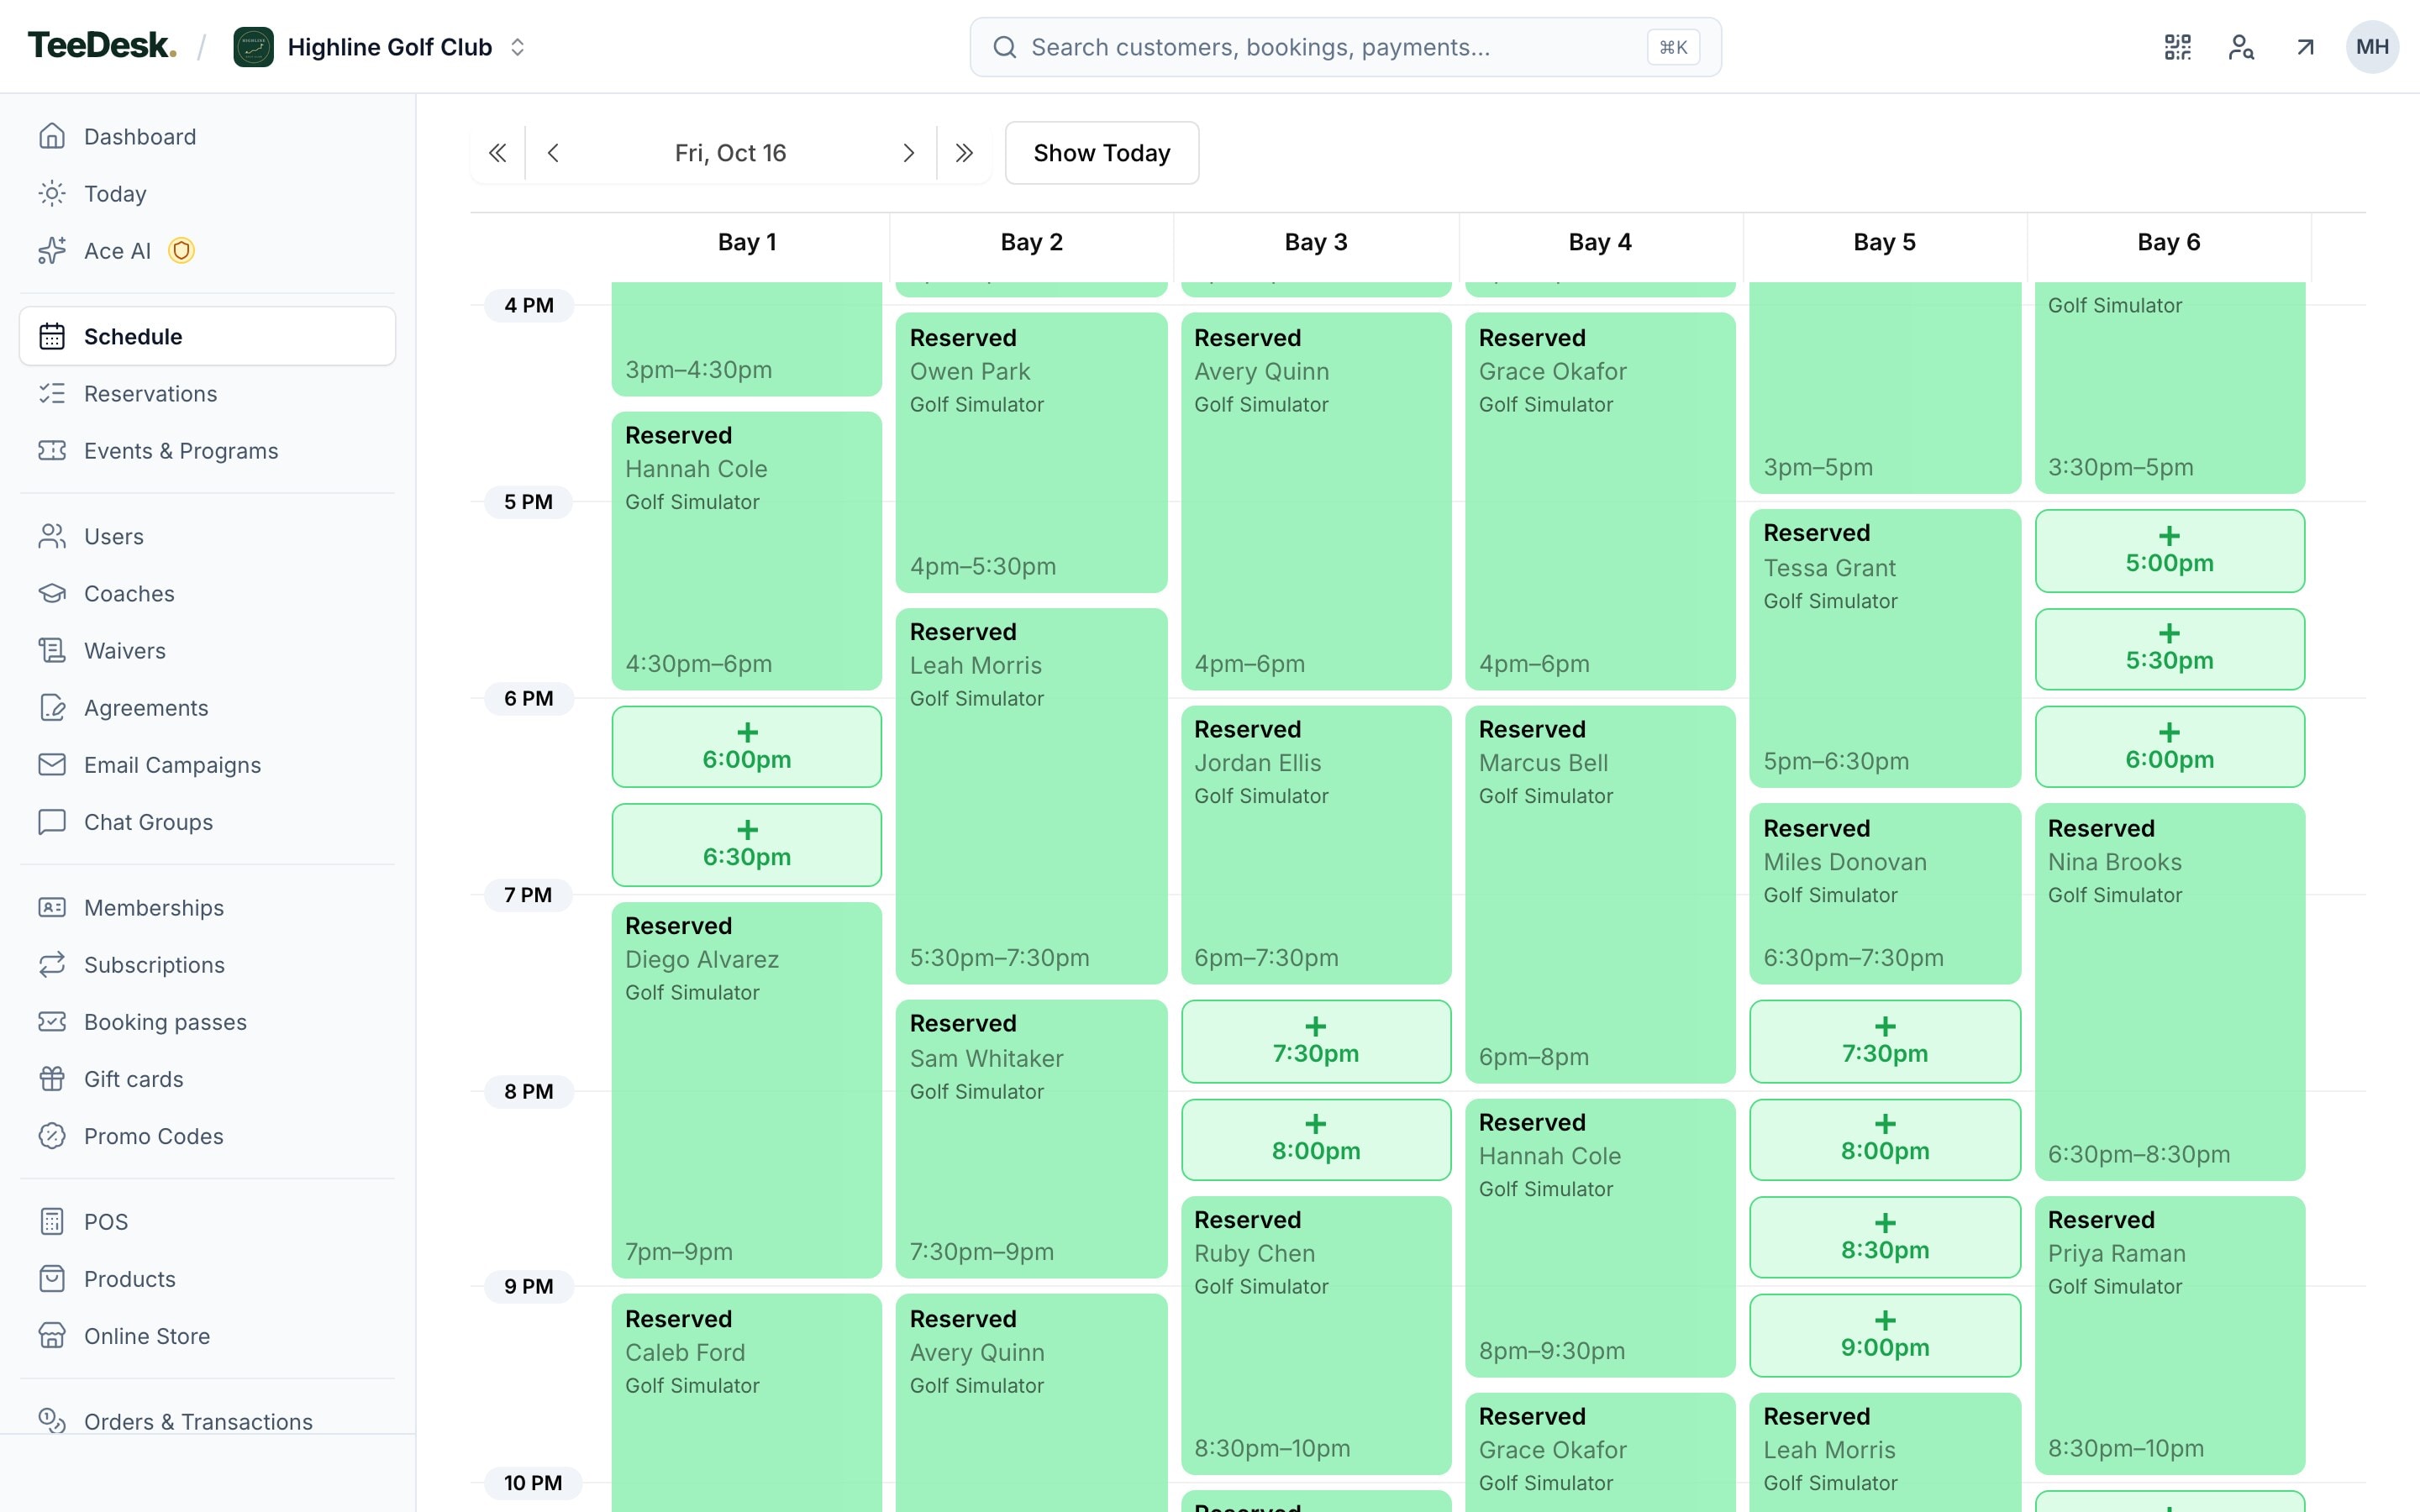Open Events & Programs
The image size is (2420, 1512).
[207, 451]
